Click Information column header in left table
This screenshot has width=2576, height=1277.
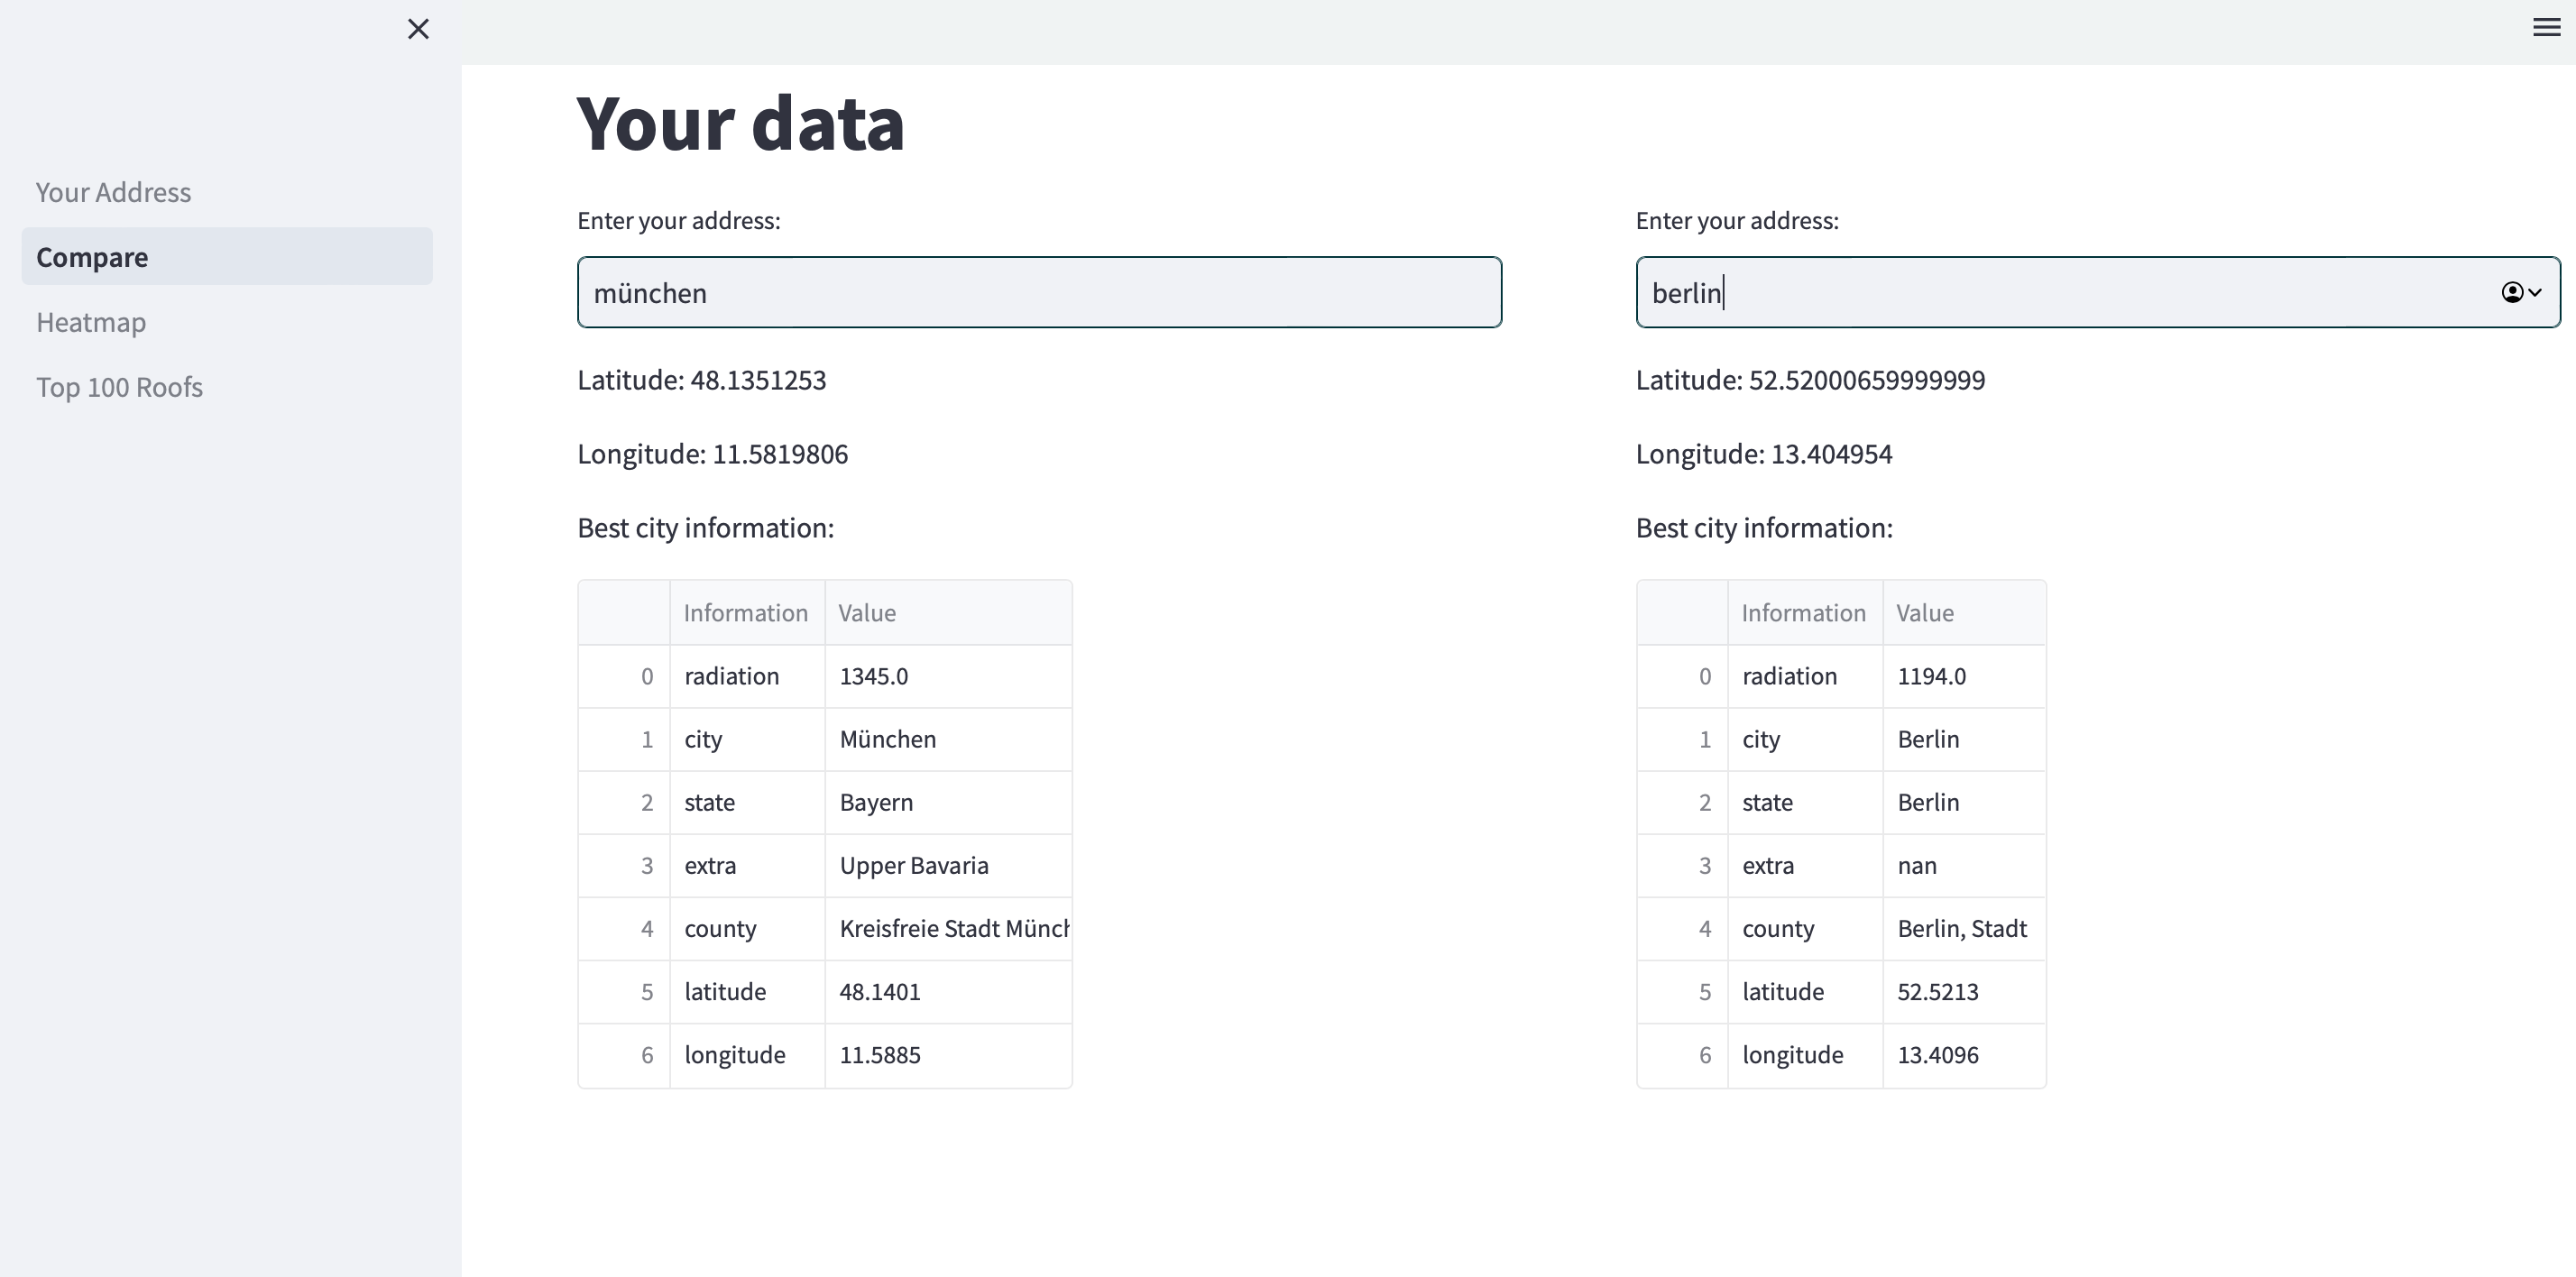click(x=746, y=613)
